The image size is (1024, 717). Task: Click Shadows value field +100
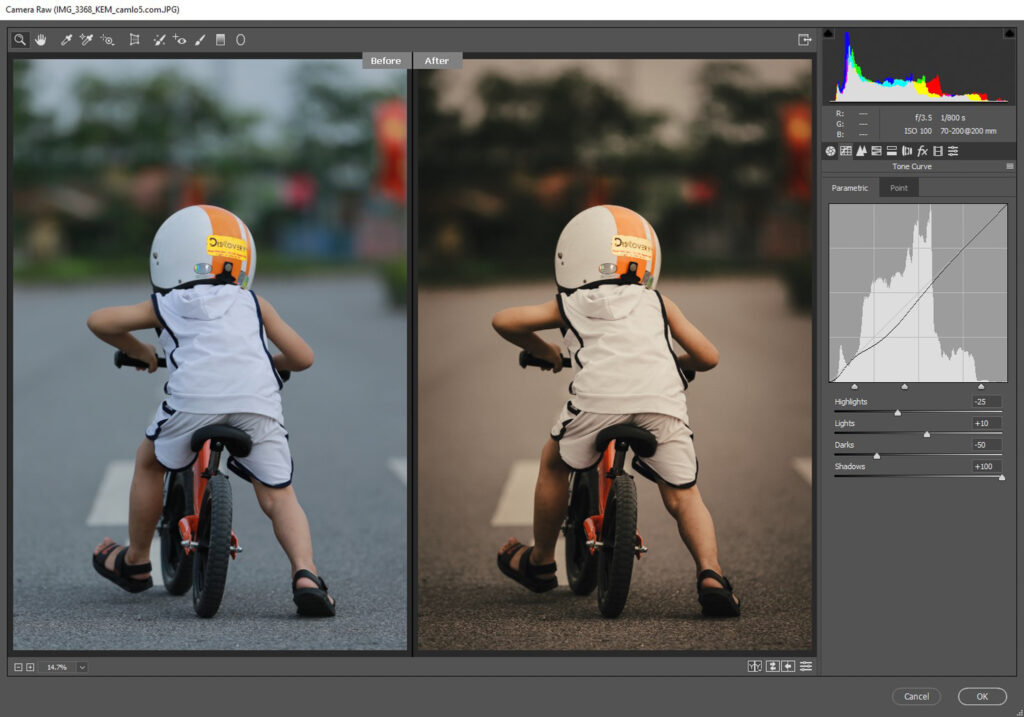click(986, 466)
